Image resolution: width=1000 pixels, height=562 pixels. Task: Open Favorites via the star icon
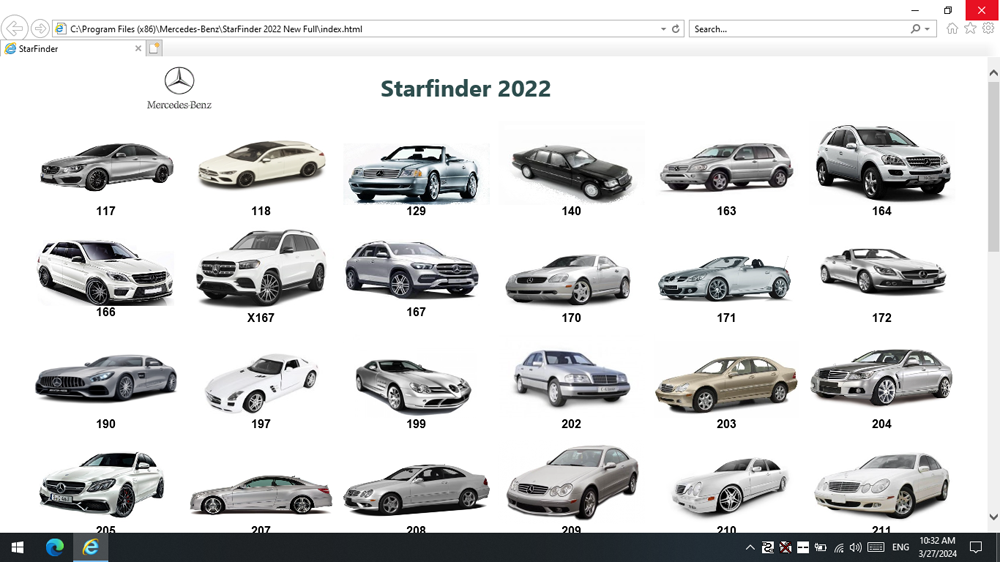point(970,29)
